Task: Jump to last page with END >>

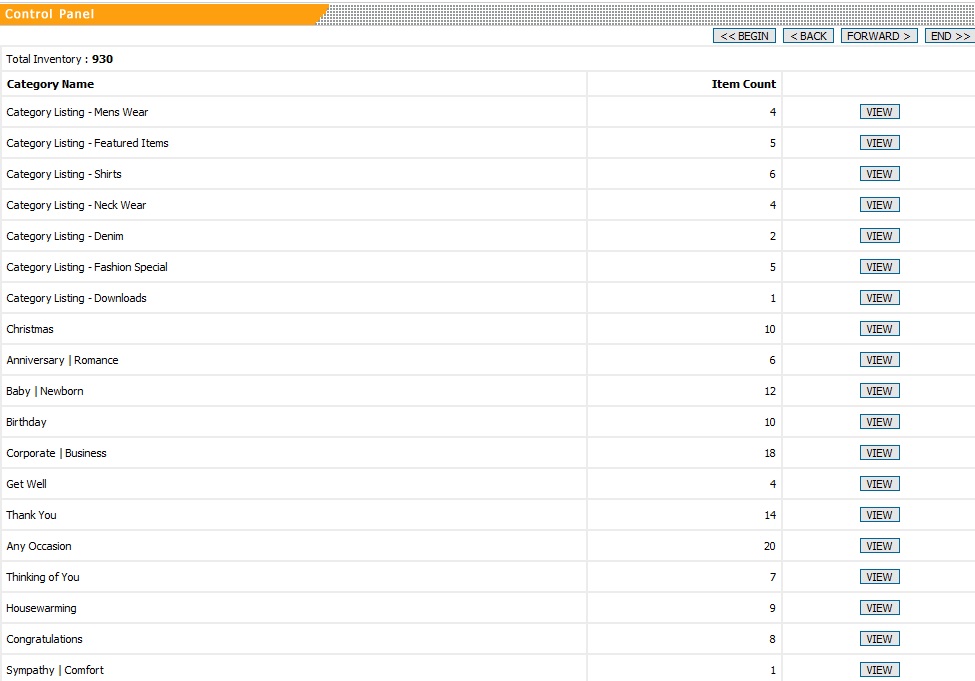Action: click(x=949, y=36)
